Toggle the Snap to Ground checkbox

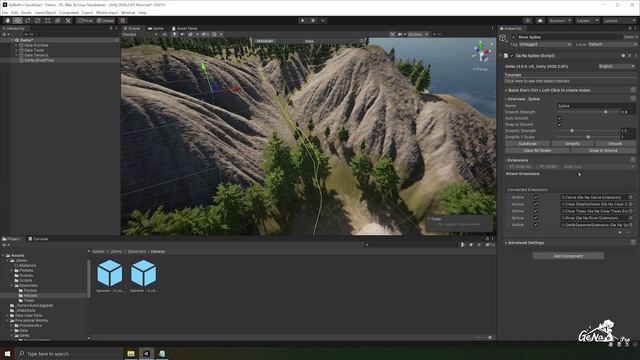tap(560, 124)
